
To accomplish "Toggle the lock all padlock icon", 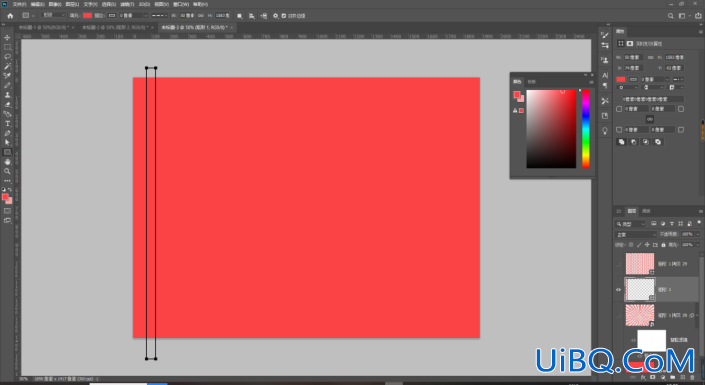I will 663,245.
